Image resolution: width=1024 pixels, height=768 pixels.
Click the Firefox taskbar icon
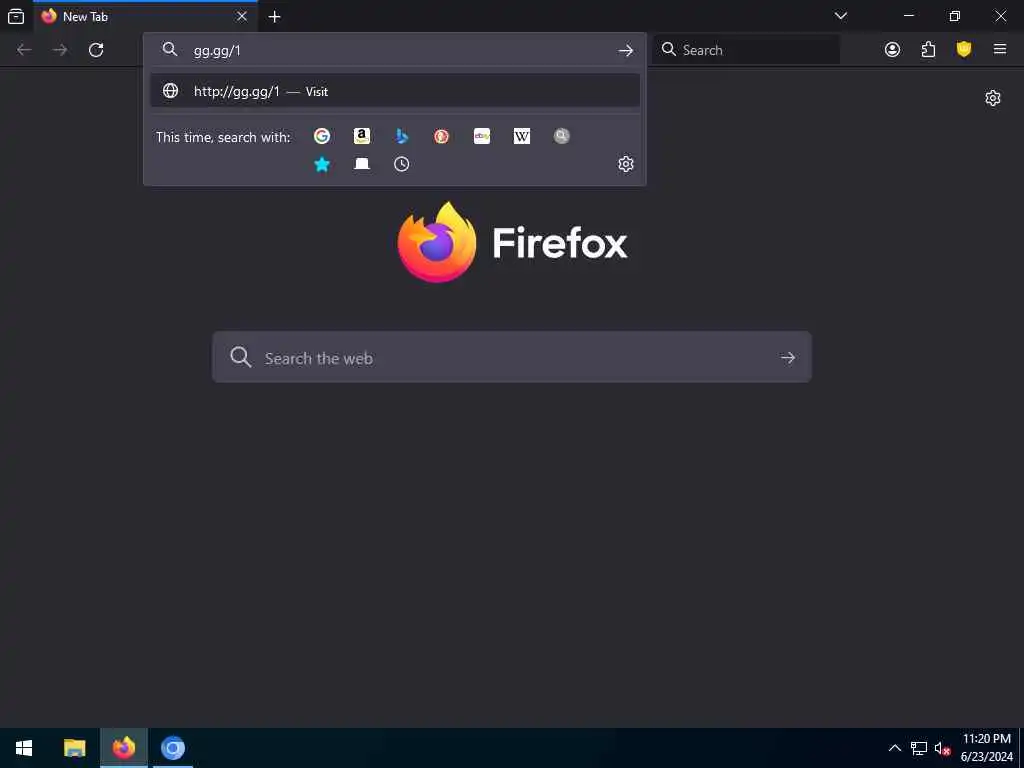[124, 748]
